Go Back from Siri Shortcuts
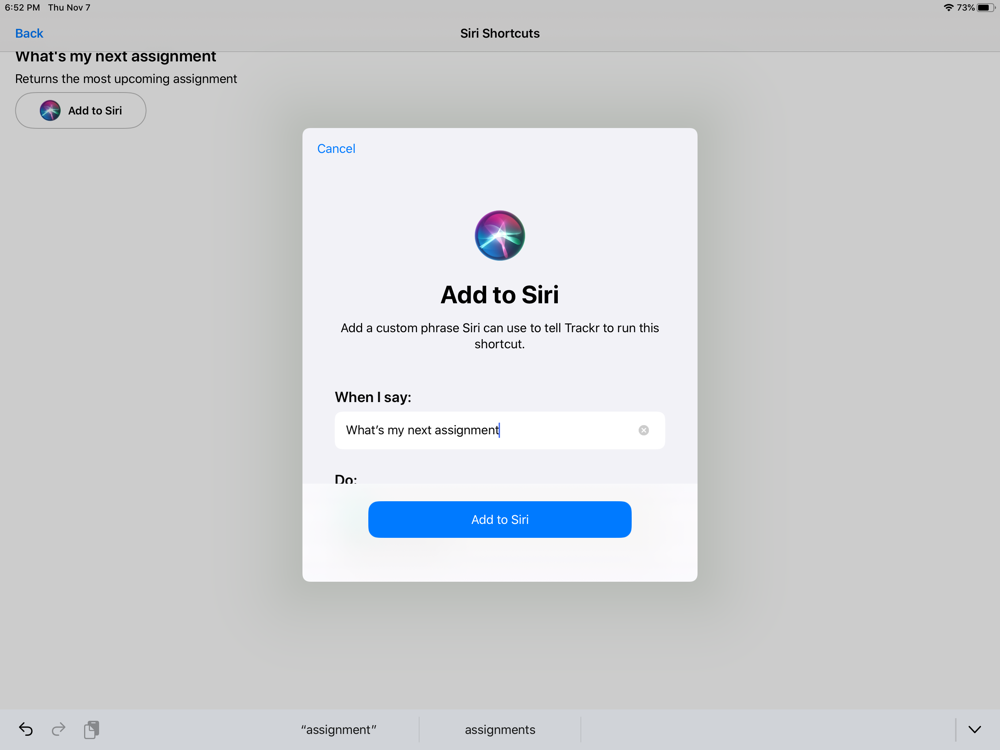 point(29,33)
